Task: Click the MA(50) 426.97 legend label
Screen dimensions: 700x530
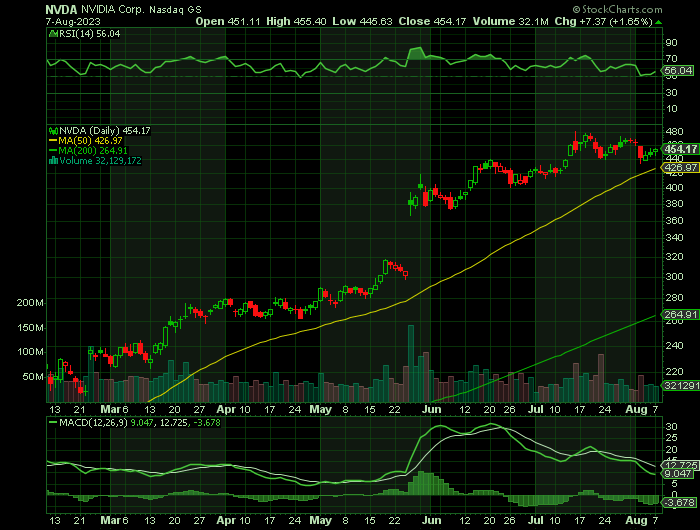Action: [x=90, y=141]
